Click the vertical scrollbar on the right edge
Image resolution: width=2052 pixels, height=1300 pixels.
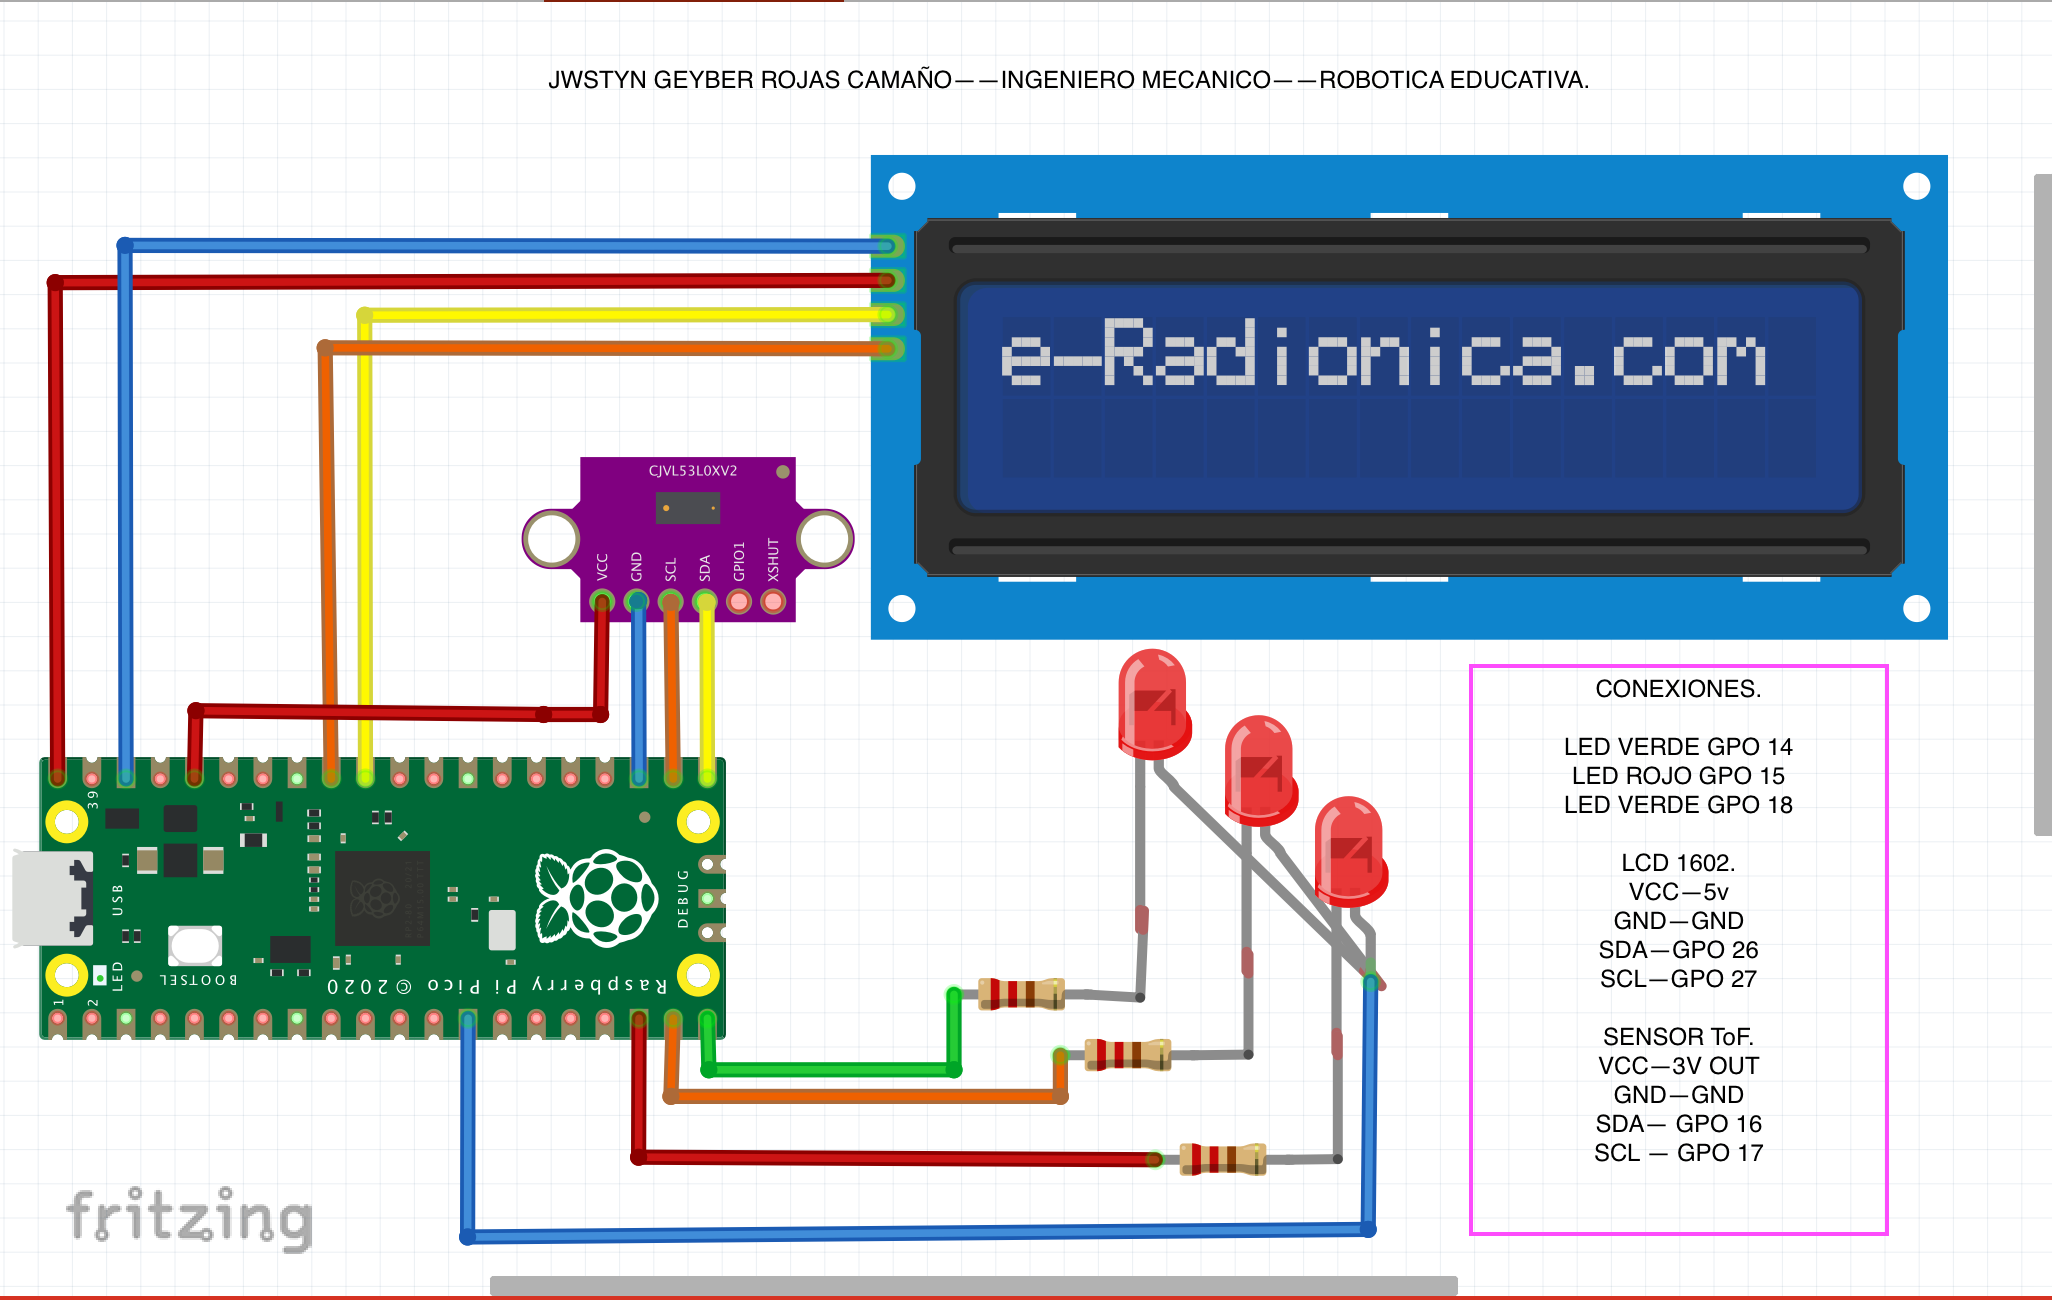2043,505
